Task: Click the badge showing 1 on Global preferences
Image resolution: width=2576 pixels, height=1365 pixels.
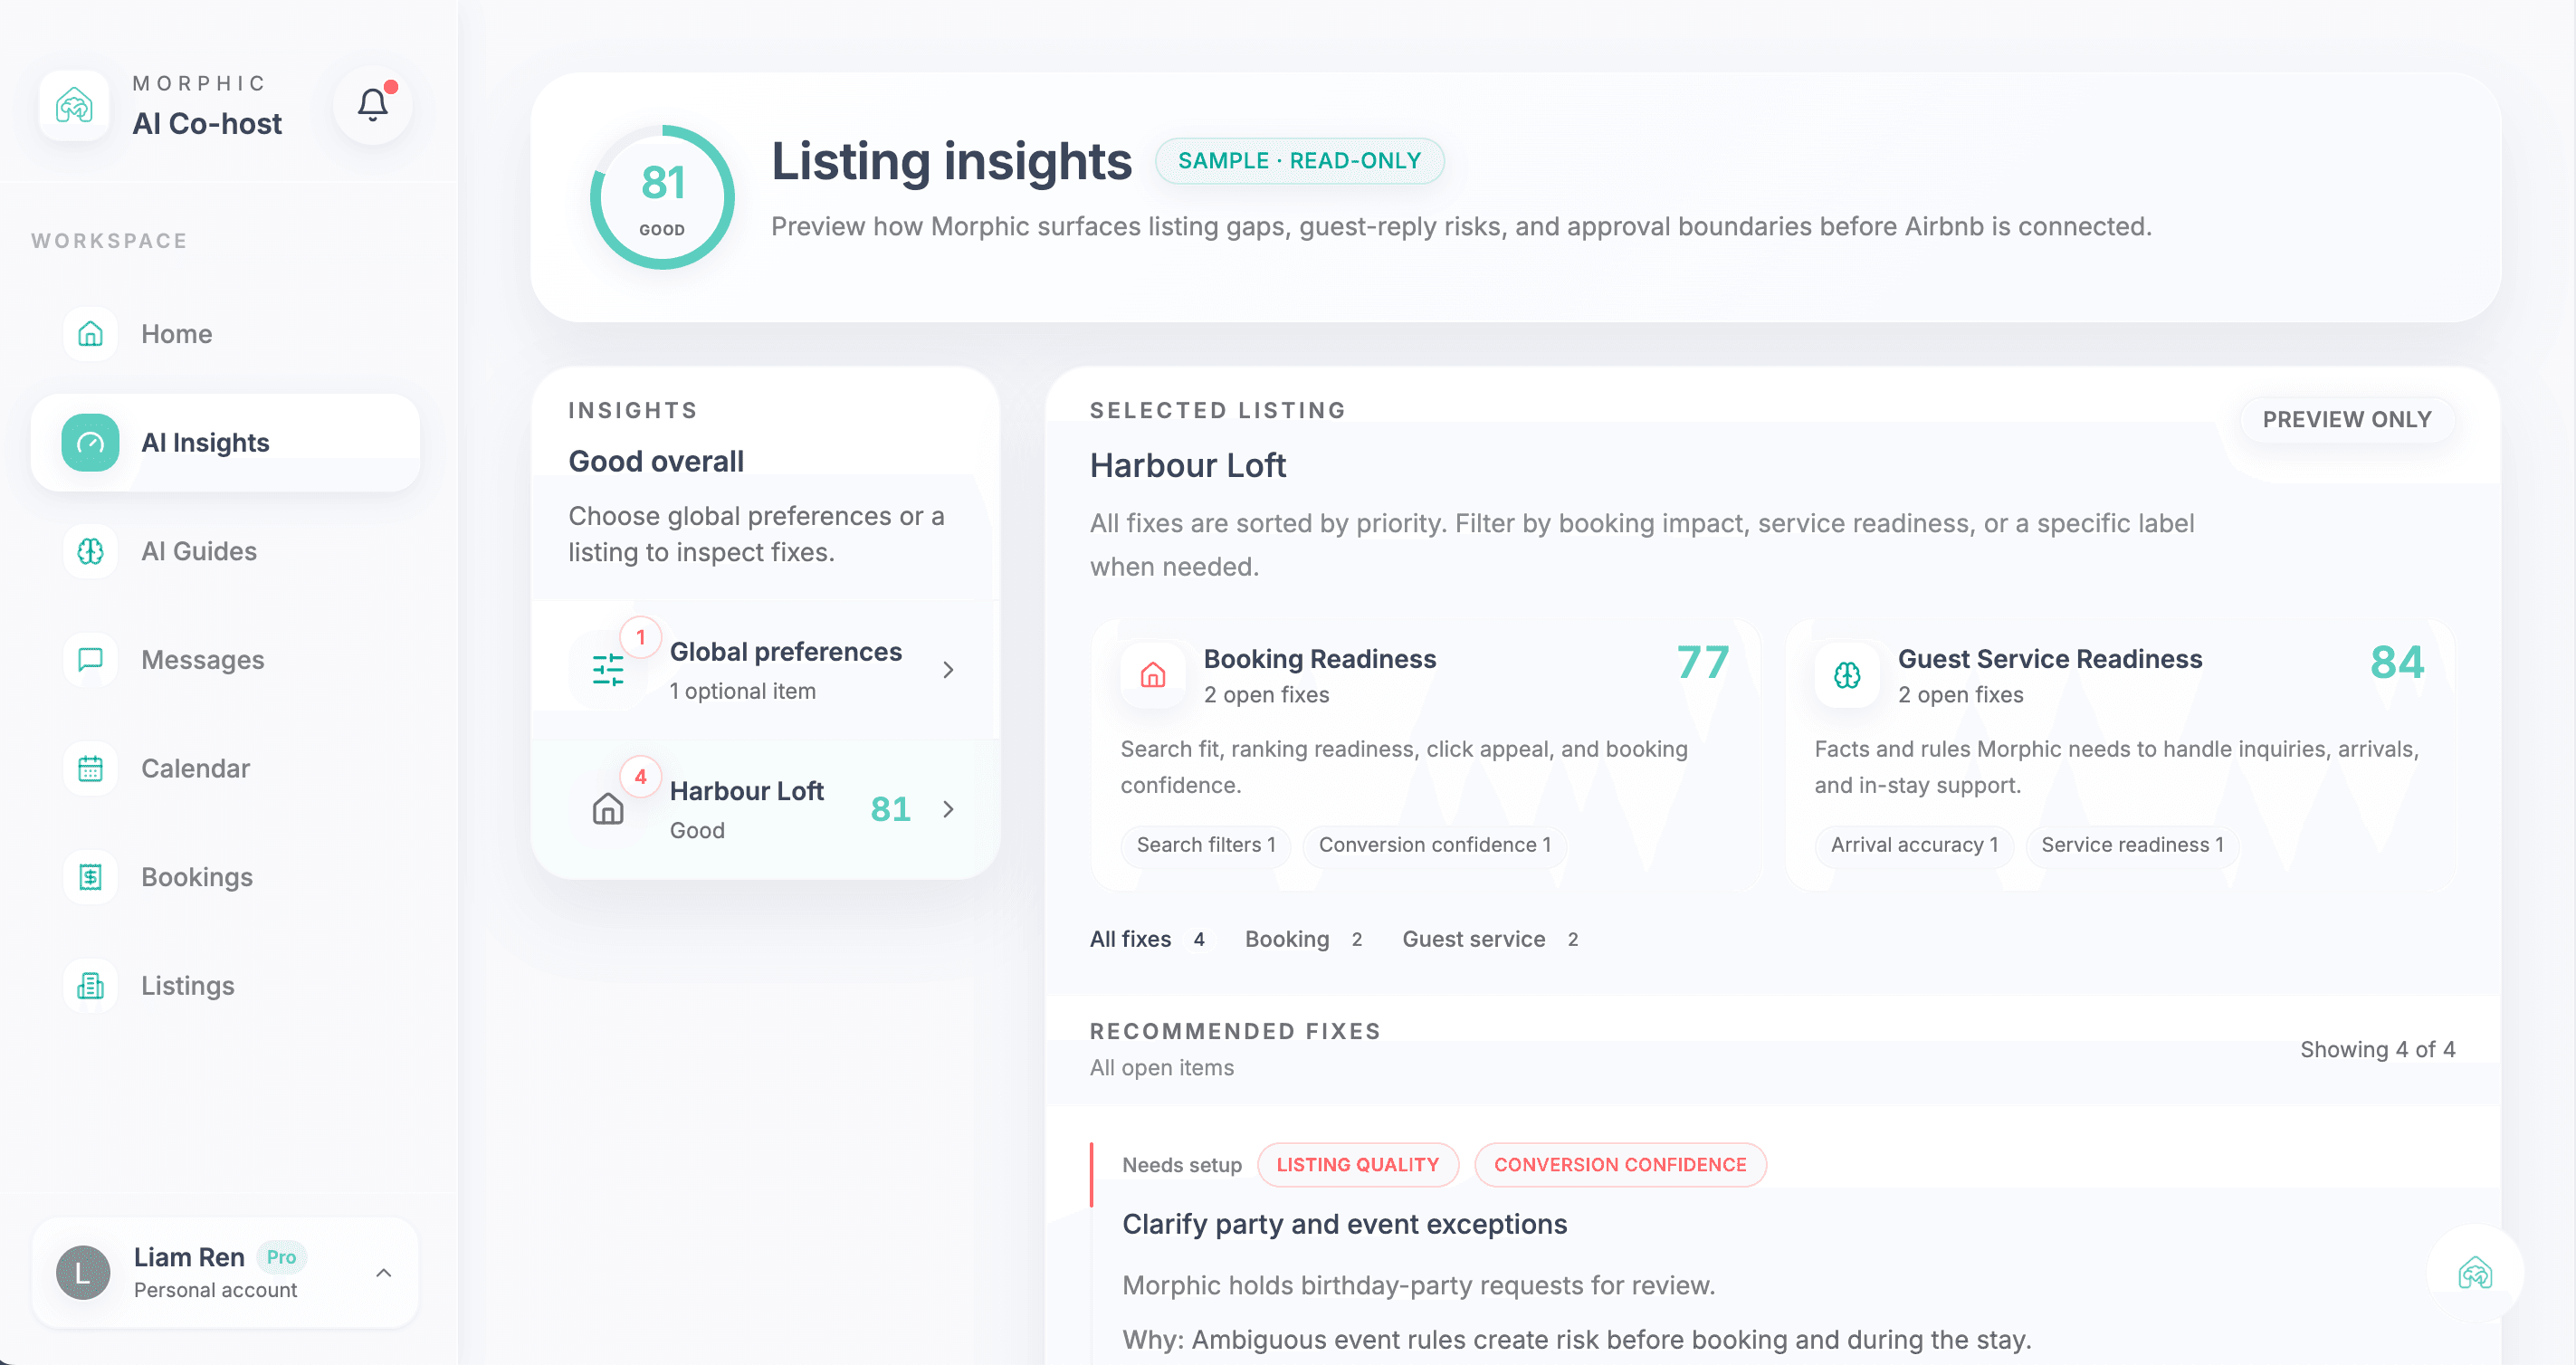Action: [x=640, y=637]
